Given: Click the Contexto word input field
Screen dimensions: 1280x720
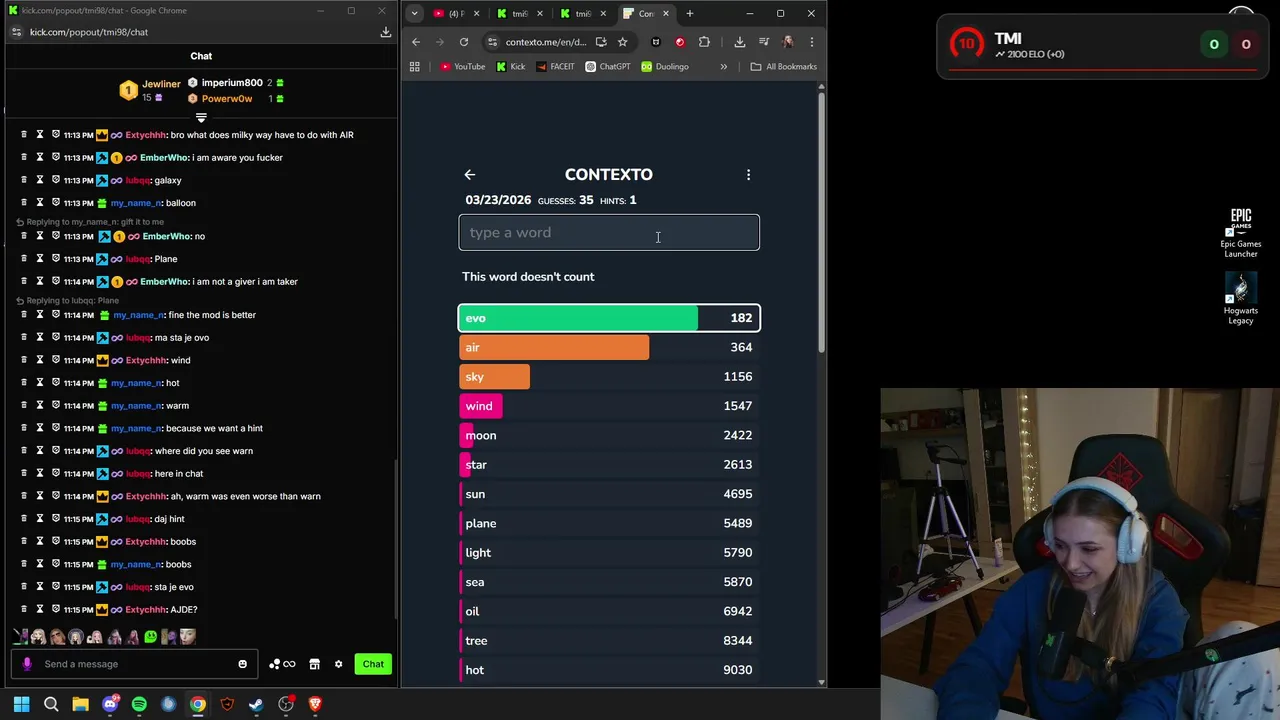Looking at the screenshot, I should [609, 233].
